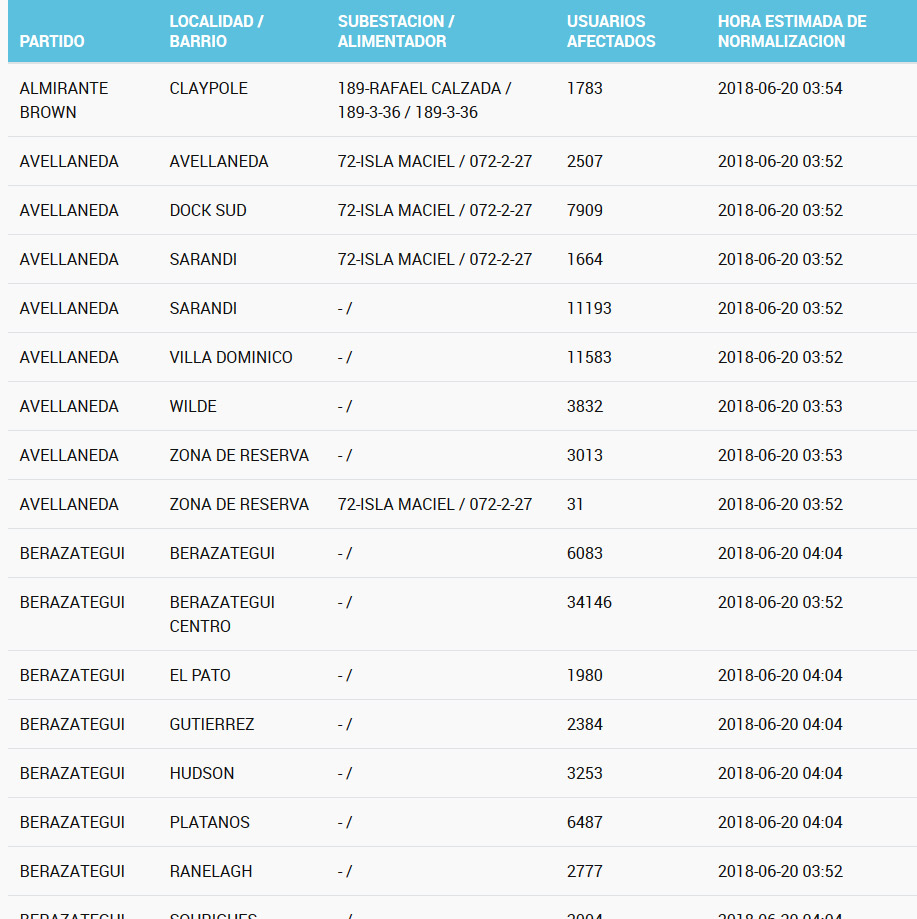Select the 34146 affected users value
917x919 pixels.
[589, 602]
